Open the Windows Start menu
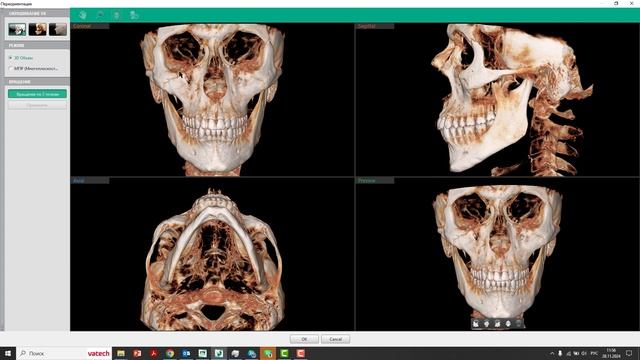640x360 pixels. (x=8, y=353)
